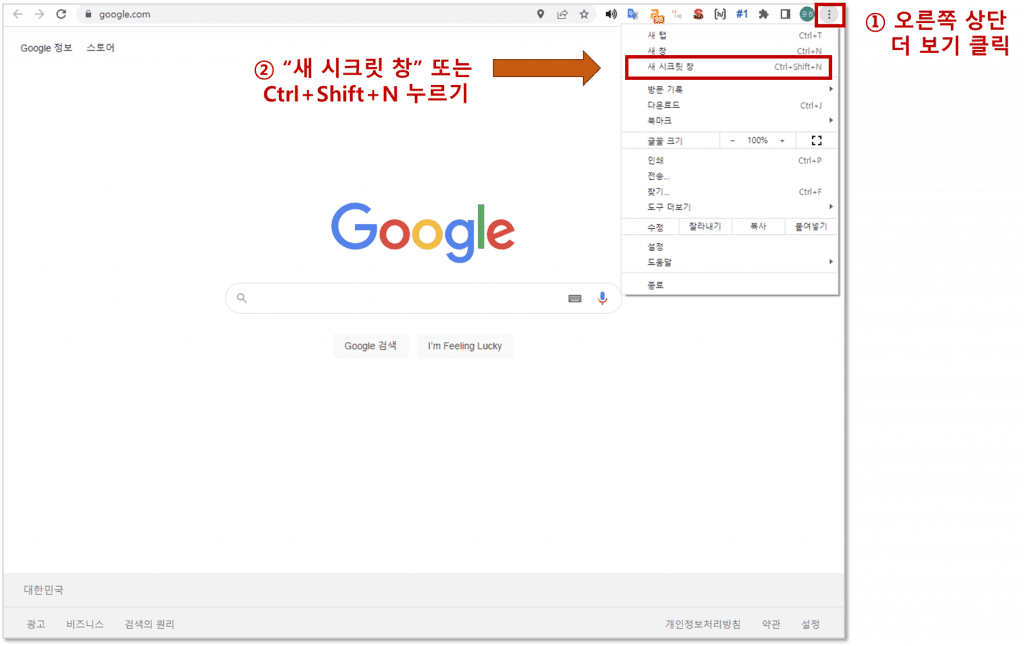Open the green profile avatar
The height and width of the screenshot is (646, 1024).
[x=807, y=14]
